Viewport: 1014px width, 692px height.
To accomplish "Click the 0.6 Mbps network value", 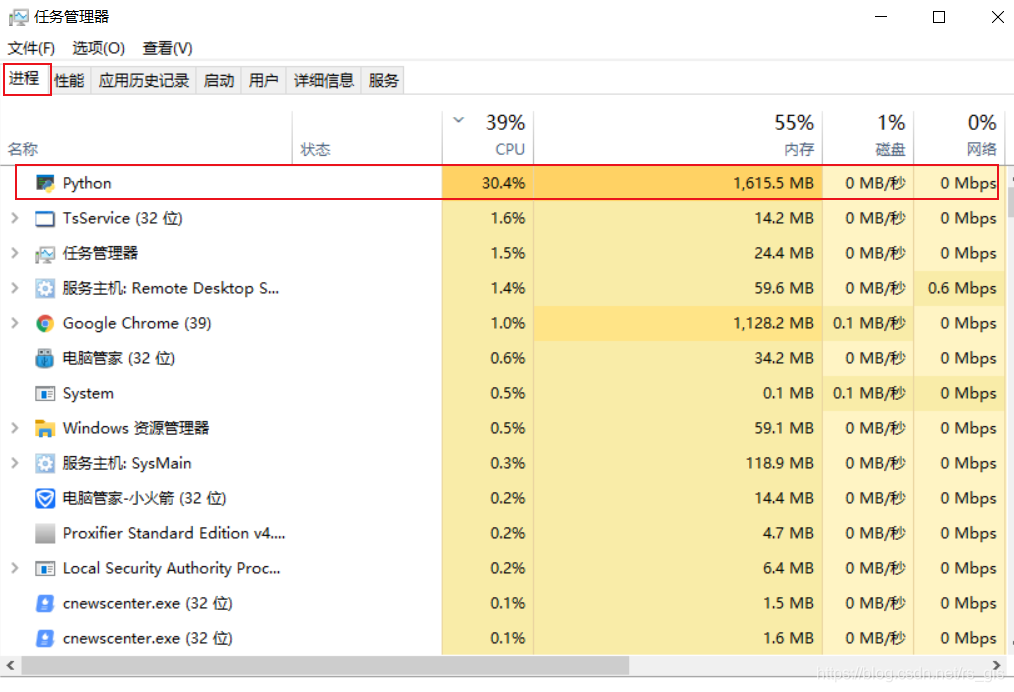I will (x=962, y=288).
